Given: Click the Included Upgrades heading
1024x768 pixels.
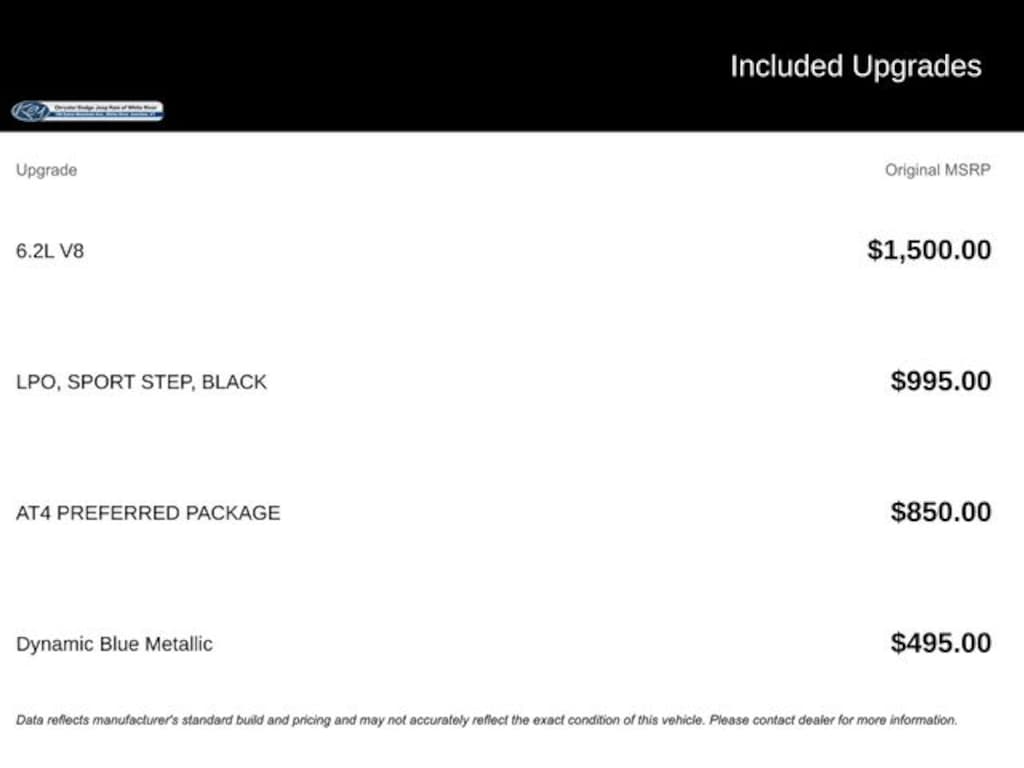Looking at the screenshot, I should (x=855, y=67).
